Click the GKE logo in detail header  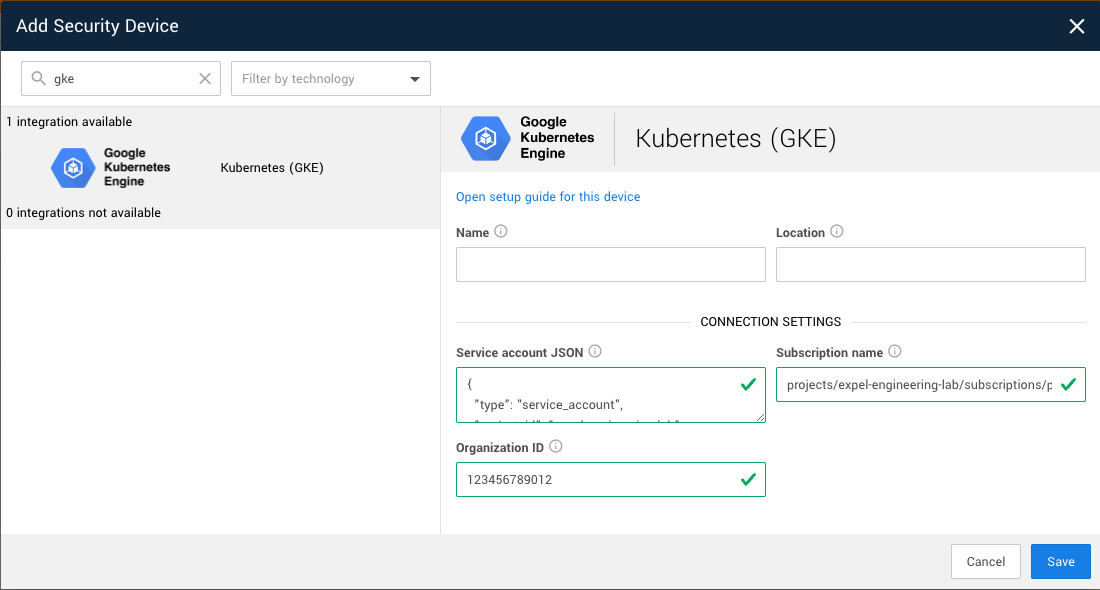(x=528, y=138)
